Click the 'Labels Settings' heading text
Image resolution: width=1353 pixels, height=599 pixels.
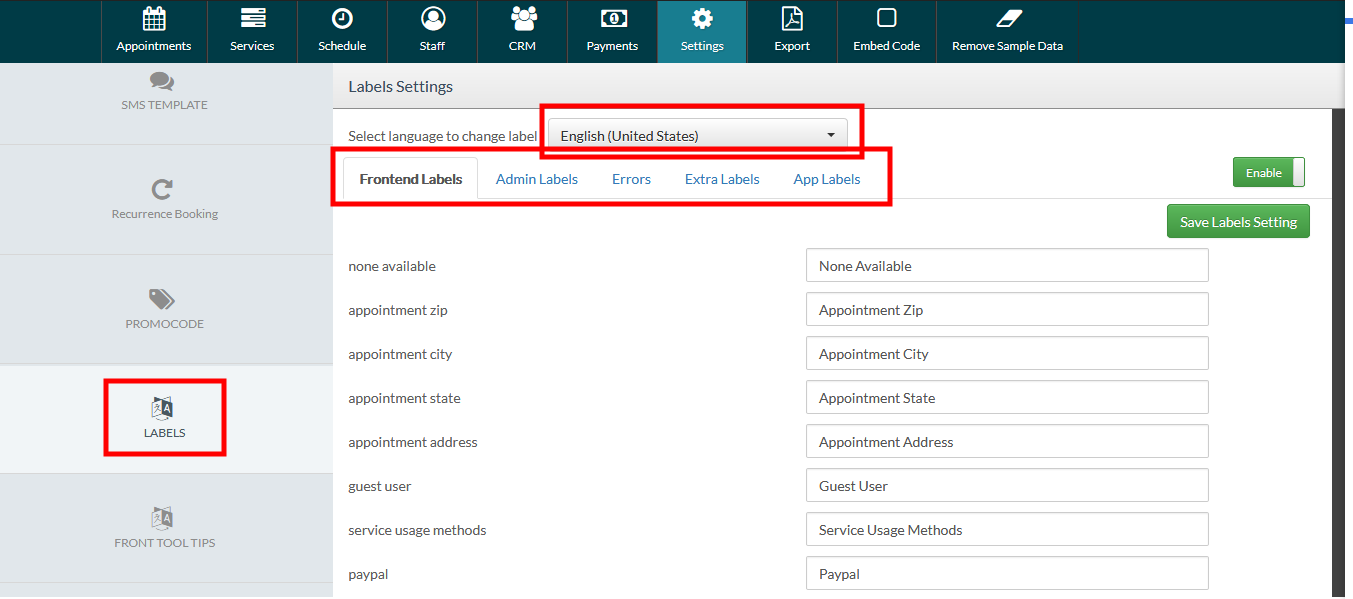pyautogui.click(x=401, y=87)
